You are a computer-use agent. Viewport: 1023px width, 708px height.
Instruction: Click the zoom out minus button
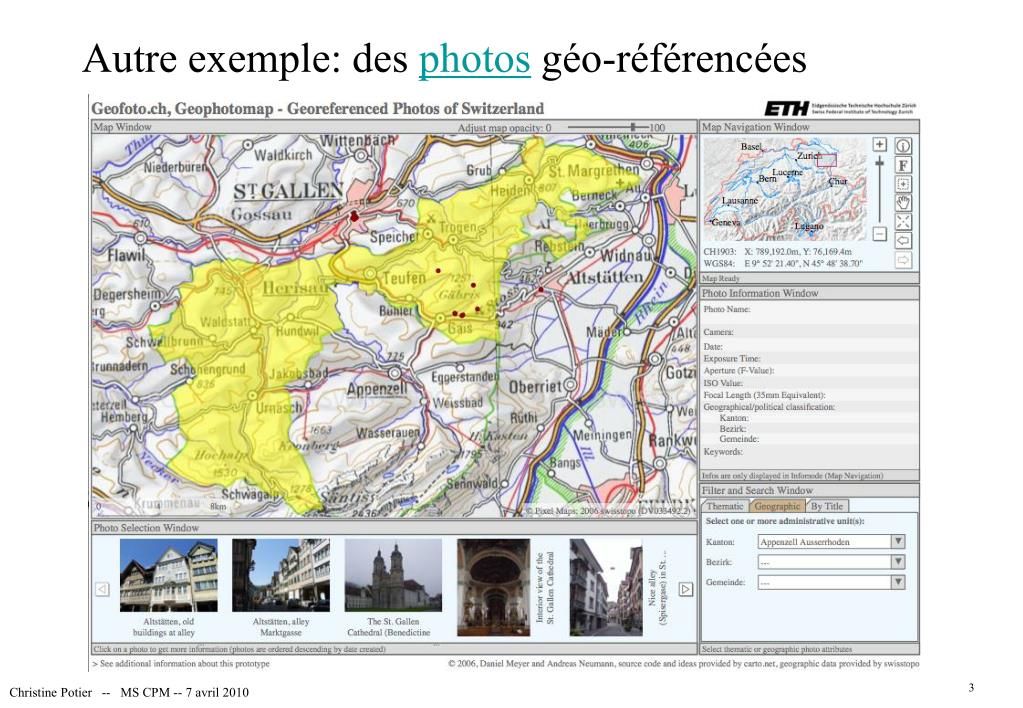point(879,234)
